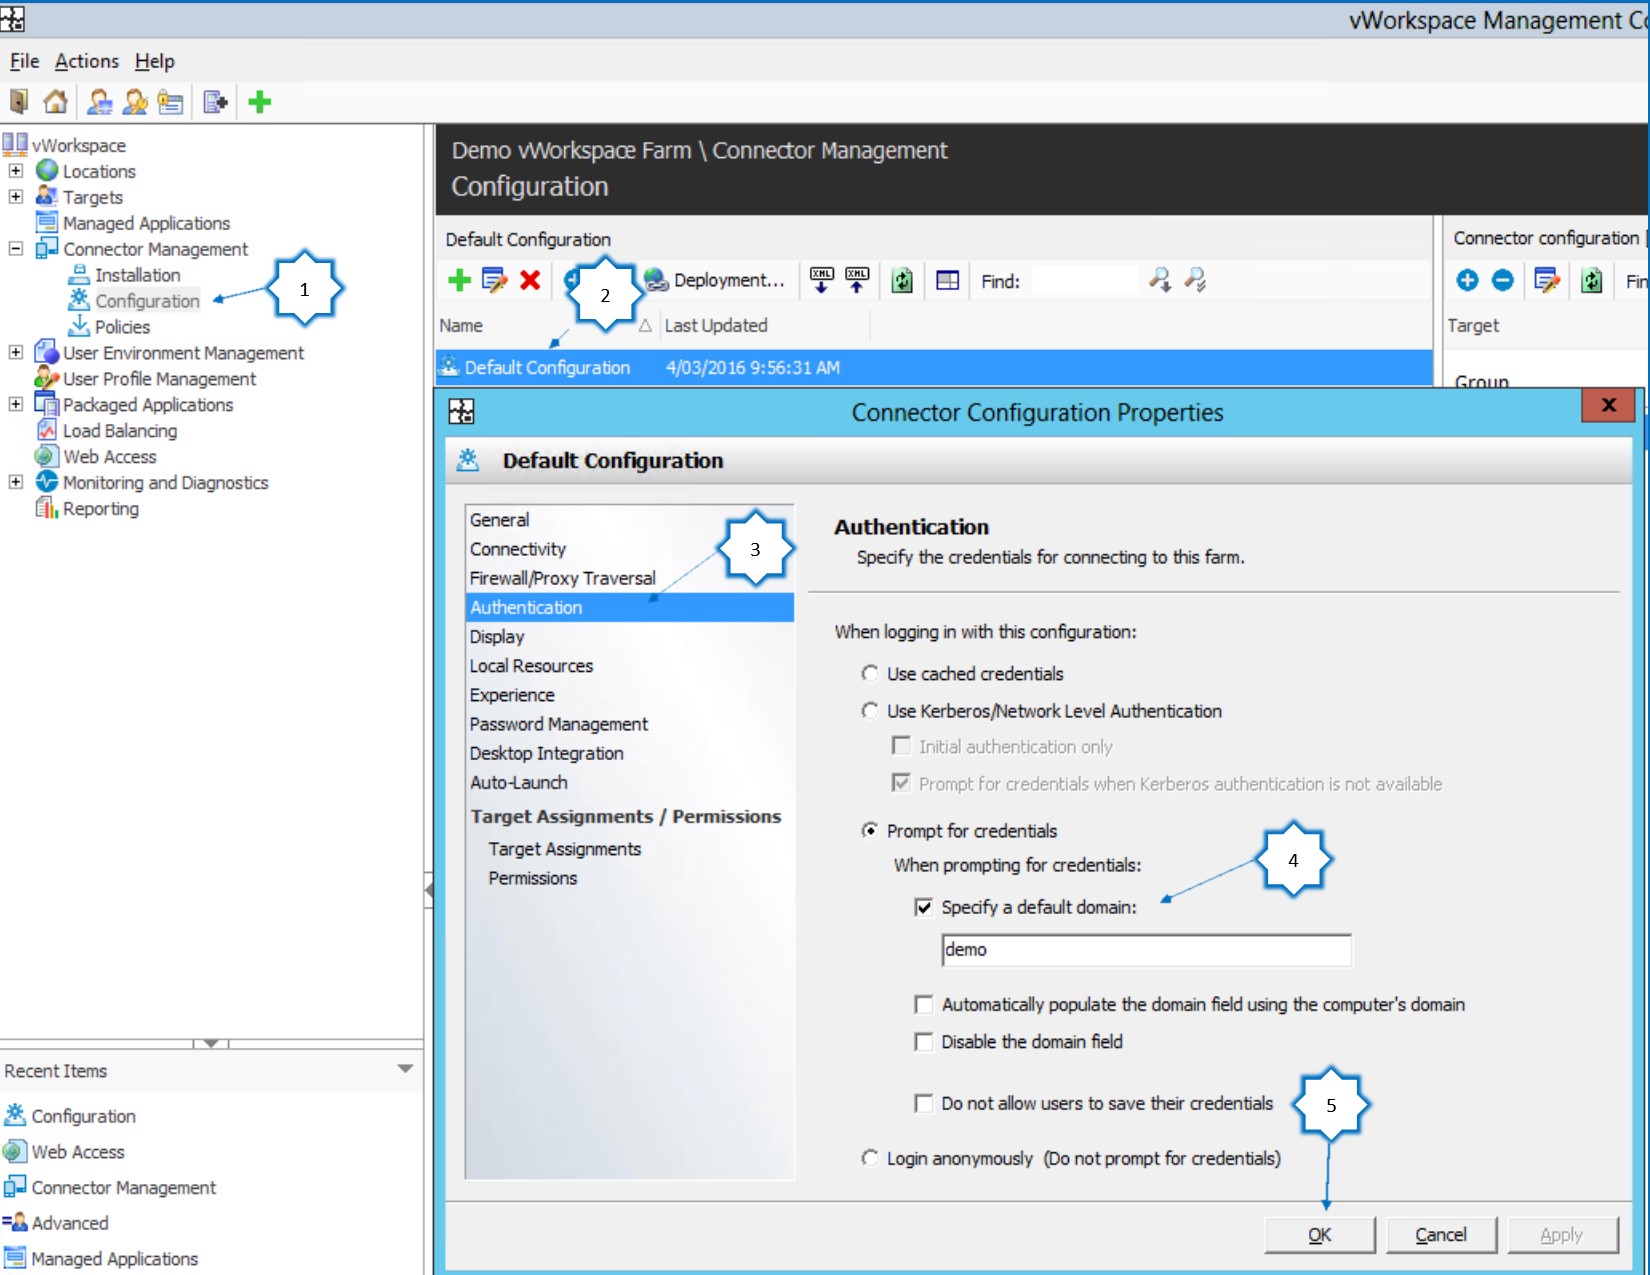Delete the selected configuration with red X

(530, 280)
